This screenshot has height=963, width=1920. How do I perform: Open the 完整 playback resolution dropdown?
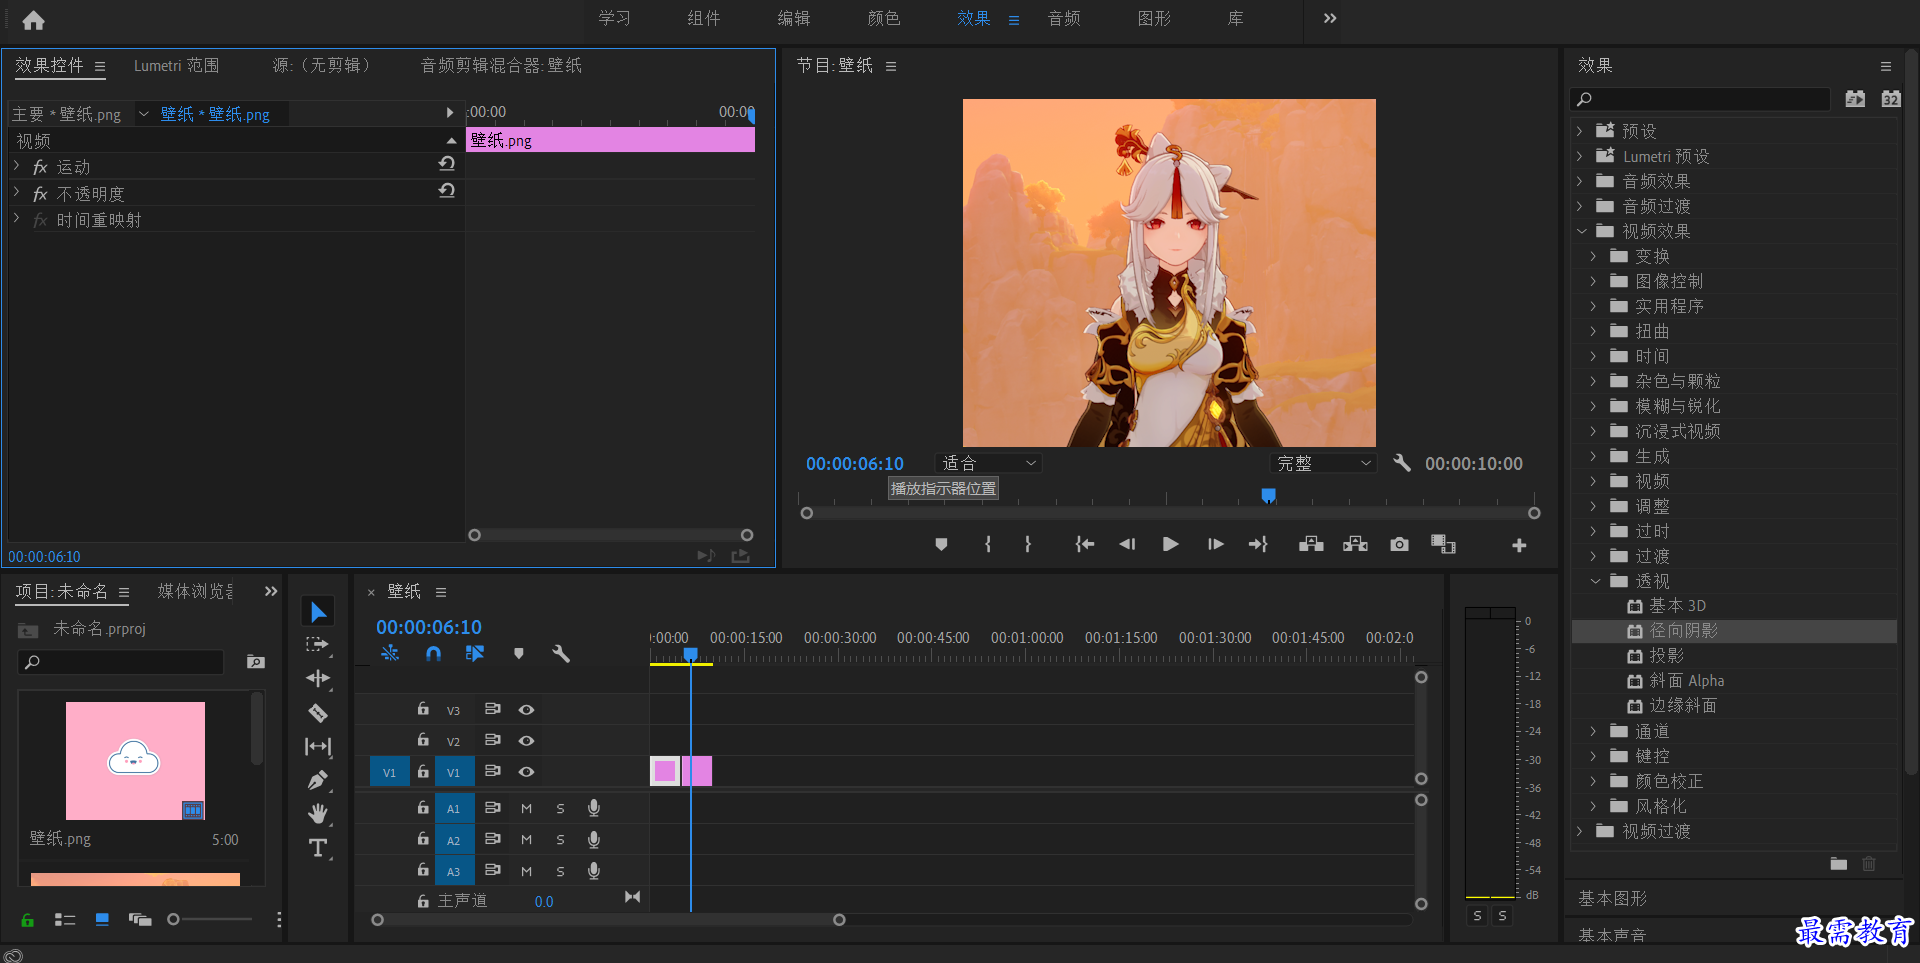pos(1323,463)
